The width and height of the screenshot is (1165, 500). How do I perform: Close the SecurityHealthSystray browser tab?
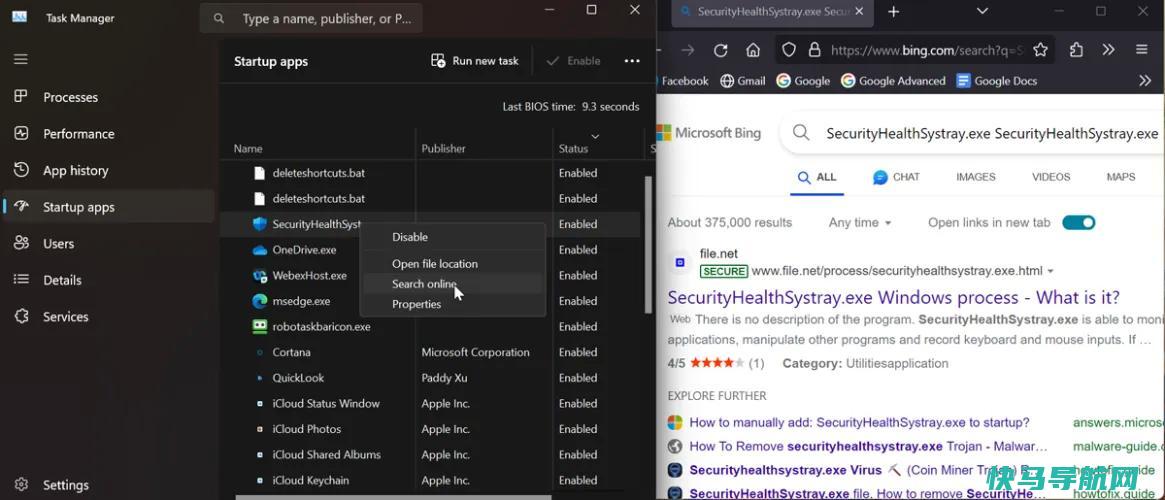tap(859, 12)
